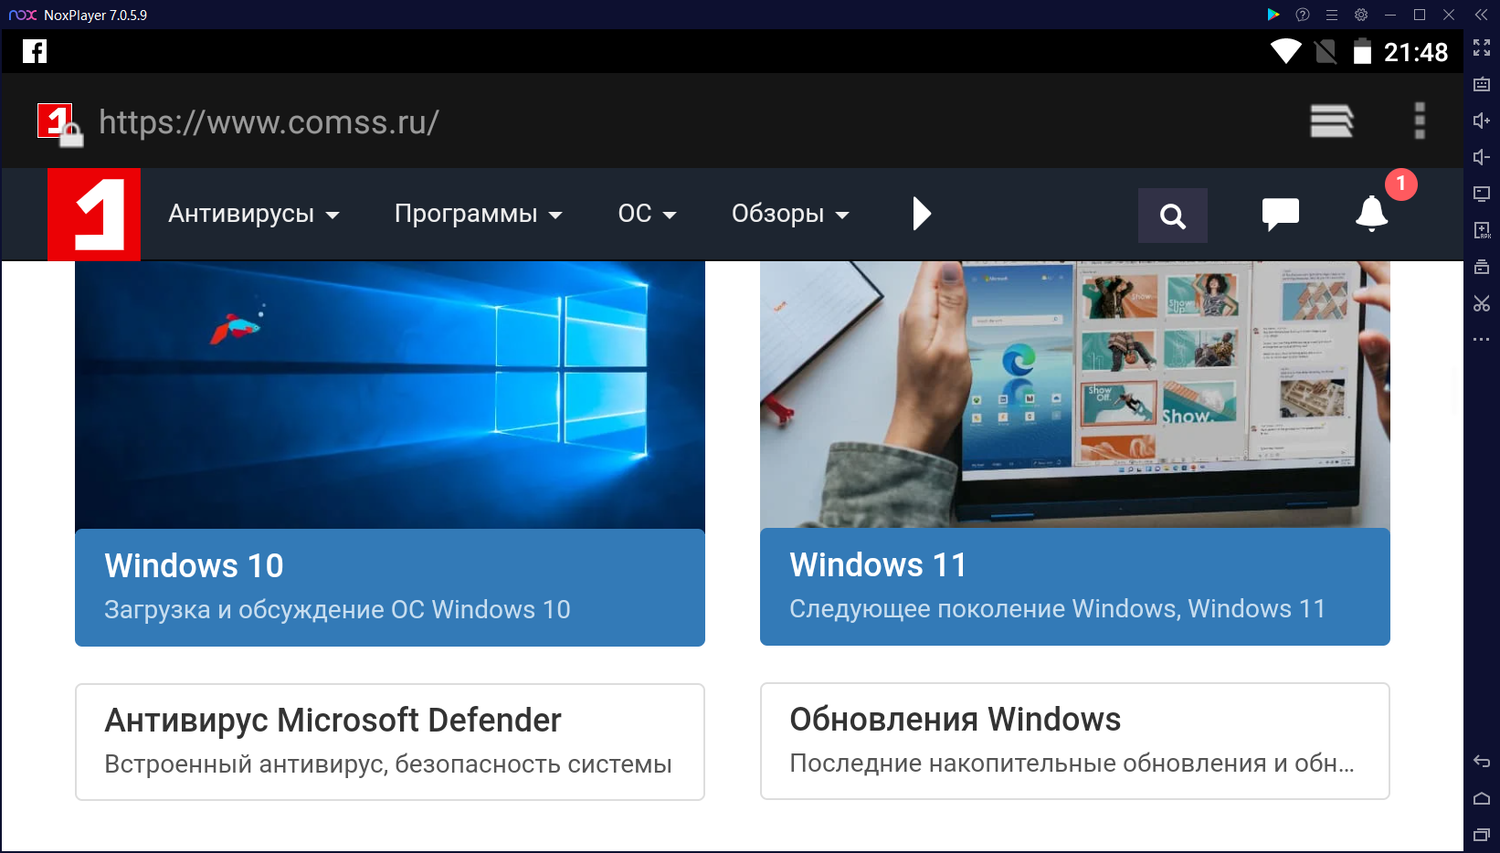Open Обновления Windows card

pos(1075,741)
